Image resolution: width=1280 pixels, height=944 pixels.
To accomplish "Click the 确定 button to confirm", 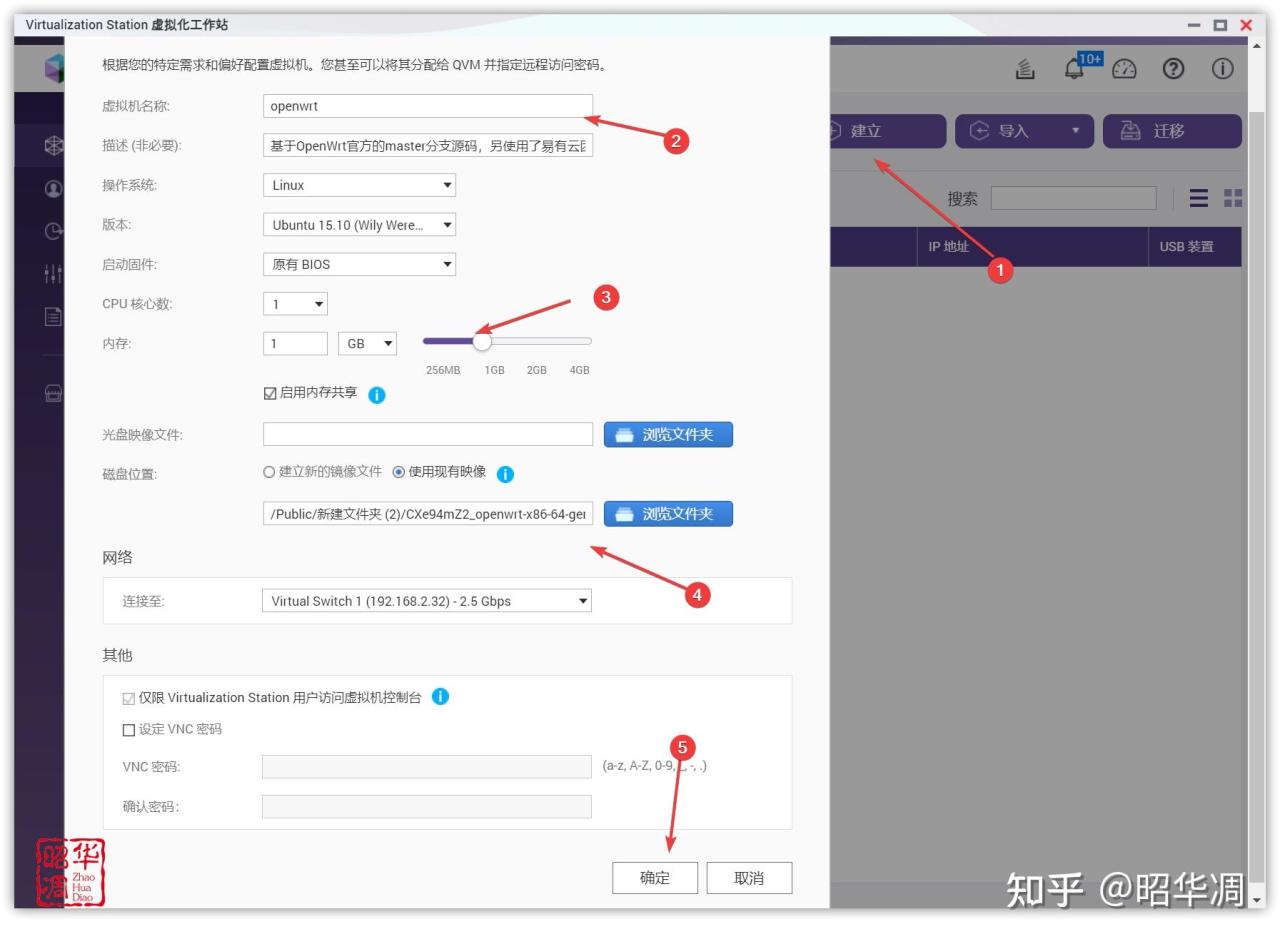I will click(655, 877).
